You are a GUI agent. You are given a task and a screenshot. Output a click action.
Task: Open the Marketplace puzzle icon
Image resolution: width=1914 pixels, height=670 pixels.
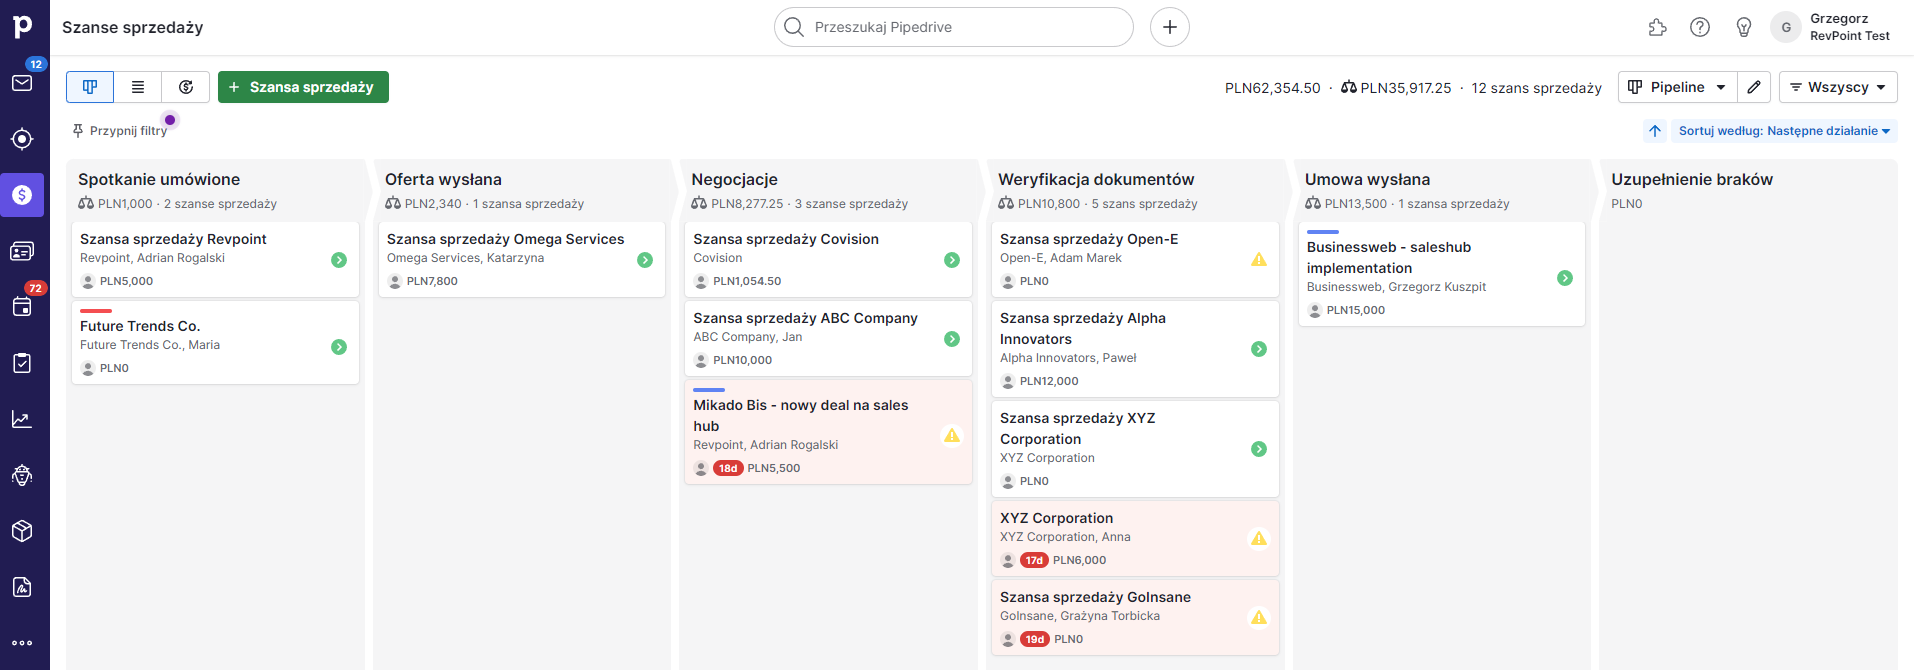(1657, 27)
